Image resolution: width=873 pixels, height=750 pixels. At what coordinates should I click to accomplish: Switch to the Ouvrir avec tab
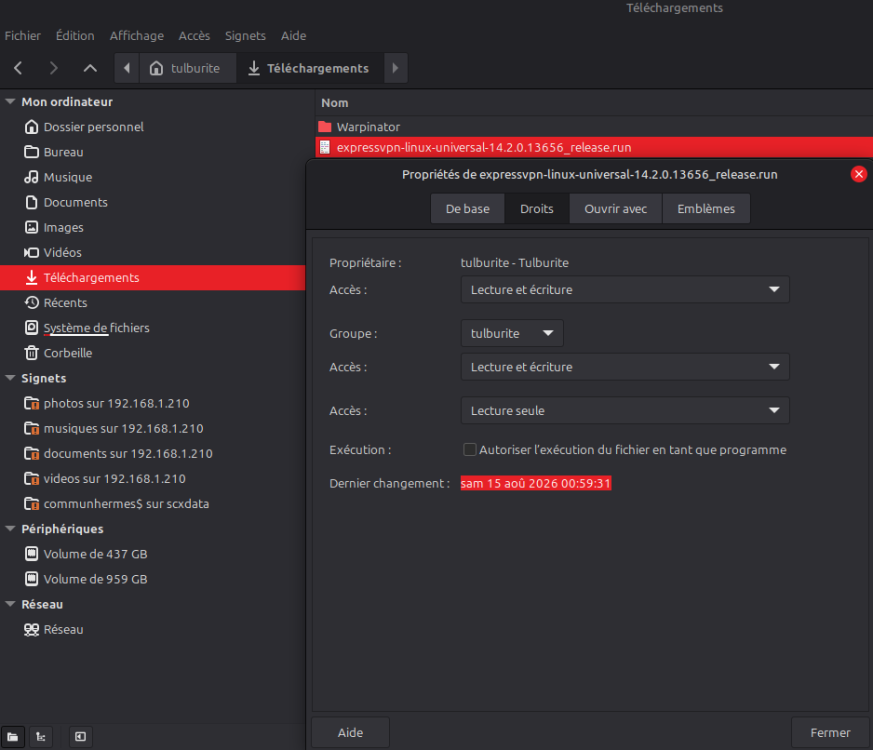(615, 209)
